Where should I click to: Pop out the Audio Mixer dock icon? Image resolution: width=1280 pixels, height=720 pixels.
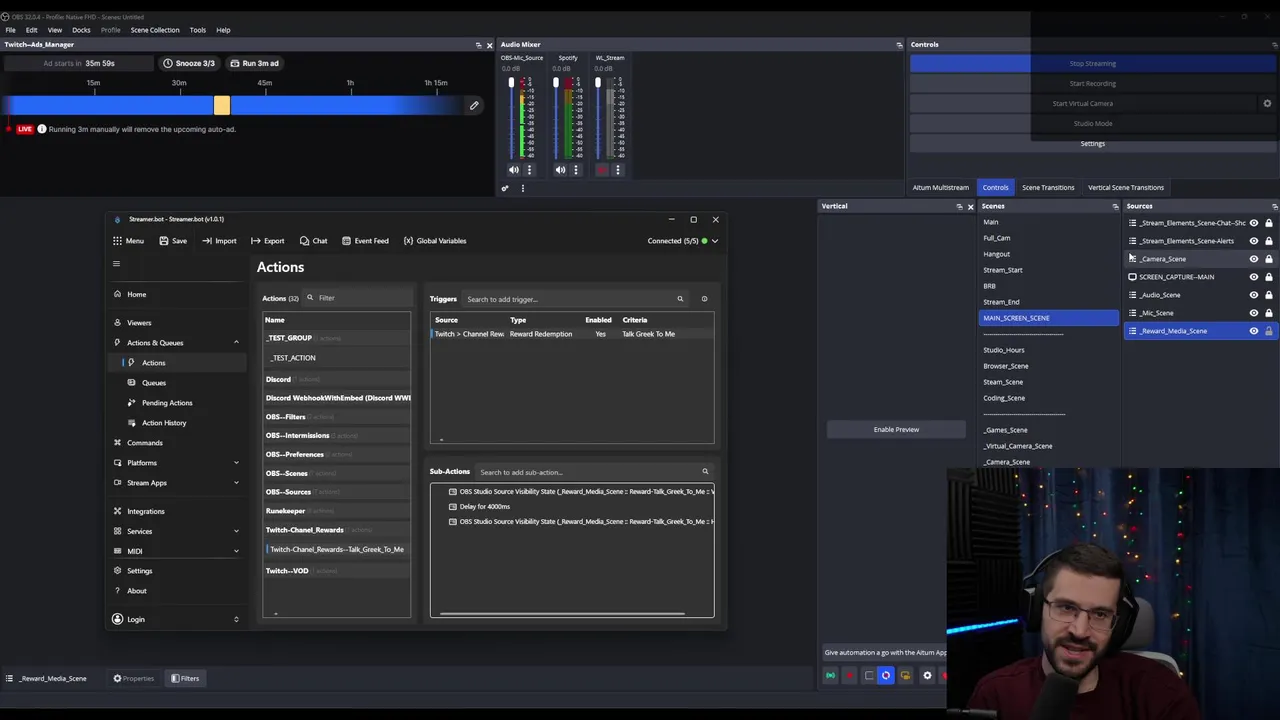[x=899, y=44]
